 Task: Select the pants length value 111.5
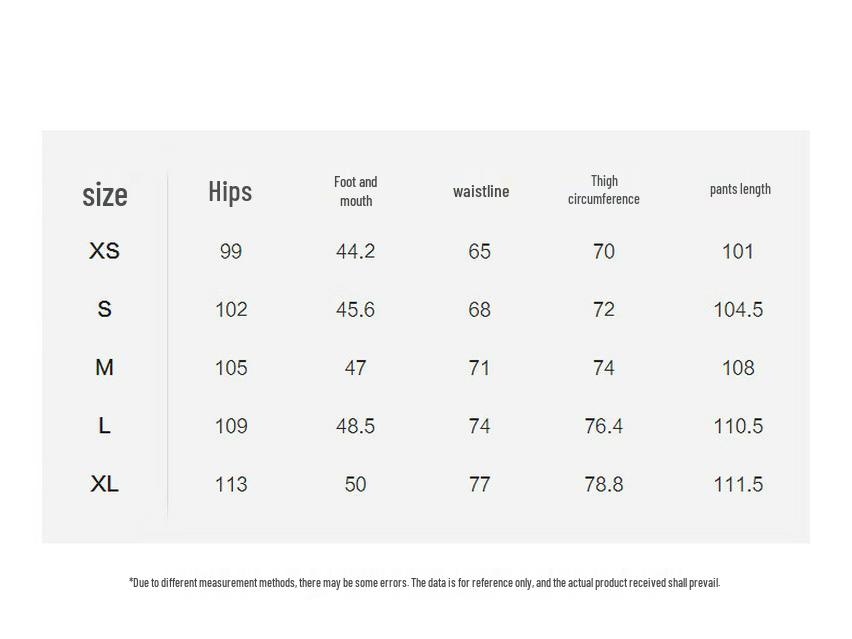(738, 484)
